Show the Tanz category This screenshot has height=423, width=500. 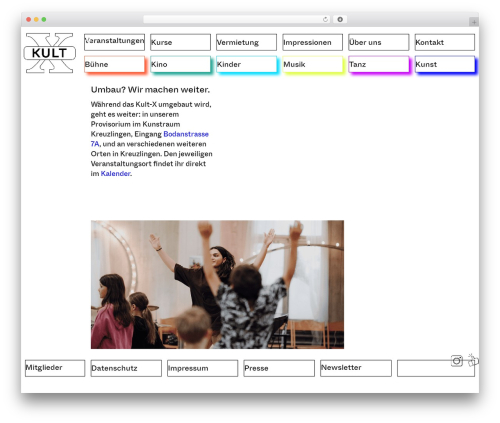click(x=379, y=64)
